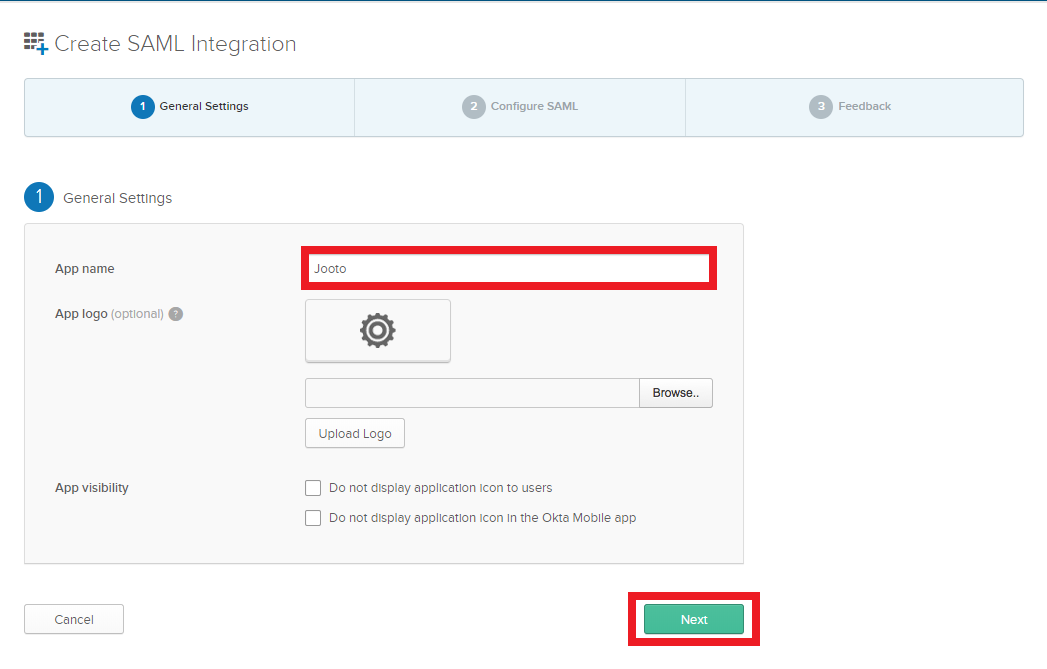Check Do not display icon in Okta Mobile app
The width and height of the screenshot is (1047, 669).
click(x=313, y=518)
